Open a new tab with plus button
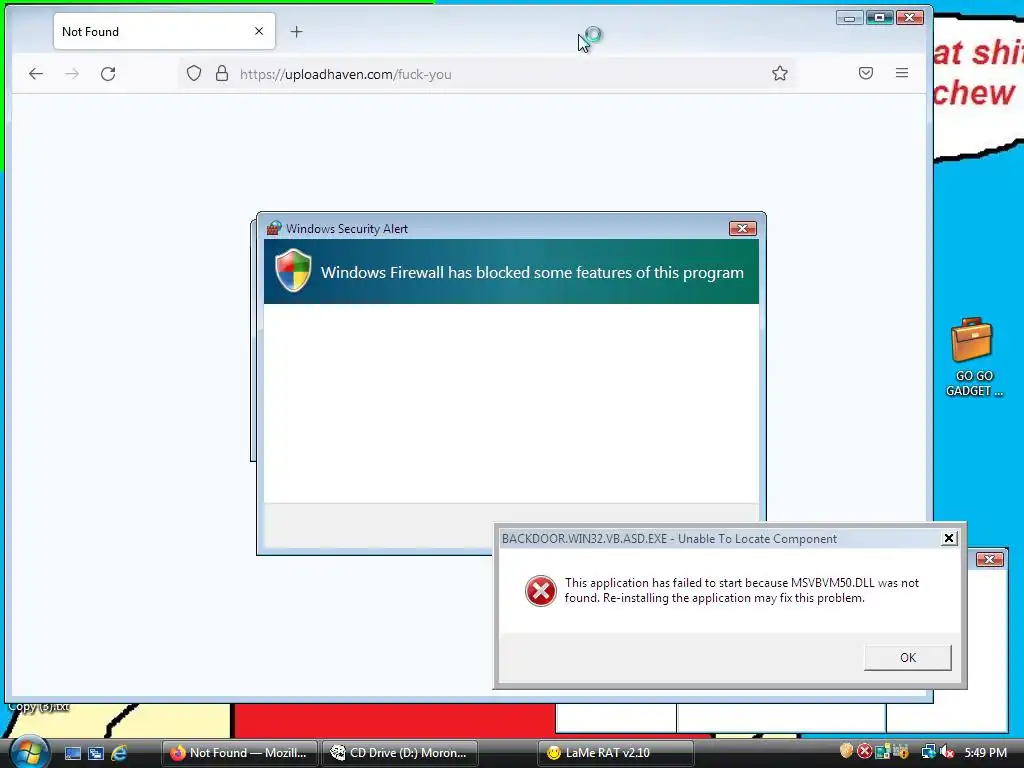The image size is (1024, 768). [x=296, y=31]
